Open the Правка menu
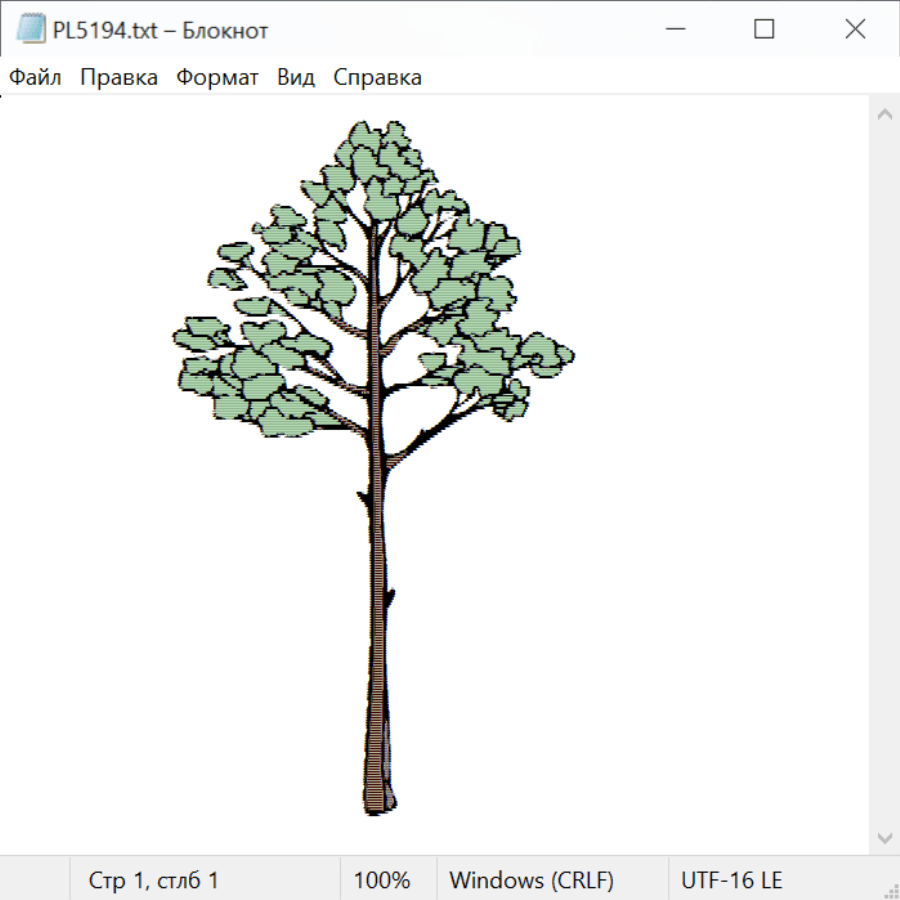Image resolution: width=900 pixels, height=900 pixels. pyautogui.click(x=119, y=78)
